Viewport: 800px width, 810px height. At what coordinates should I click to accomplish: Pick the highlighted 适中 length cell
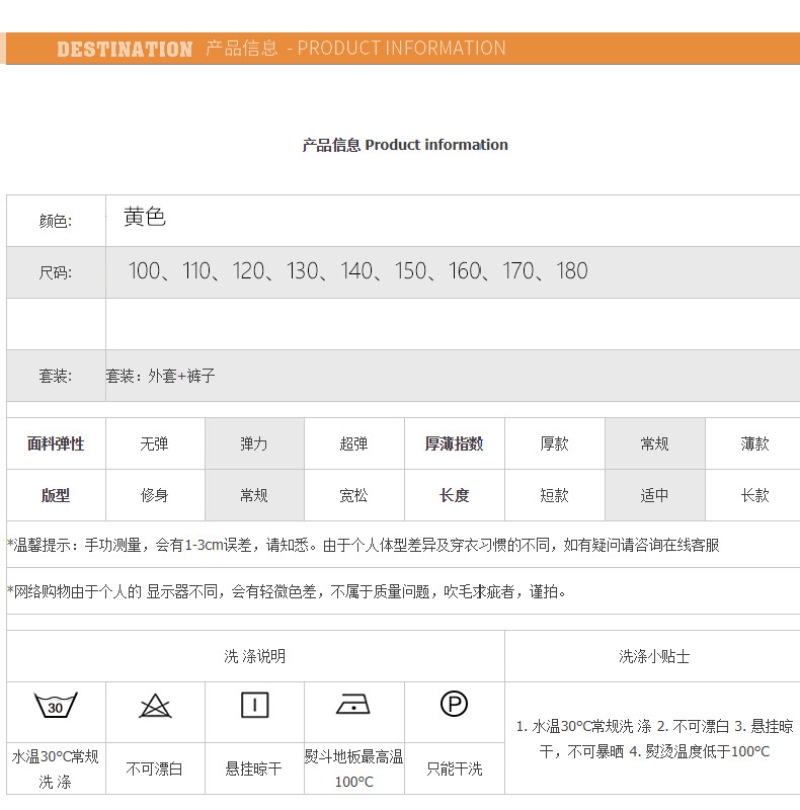coord(655,495)
